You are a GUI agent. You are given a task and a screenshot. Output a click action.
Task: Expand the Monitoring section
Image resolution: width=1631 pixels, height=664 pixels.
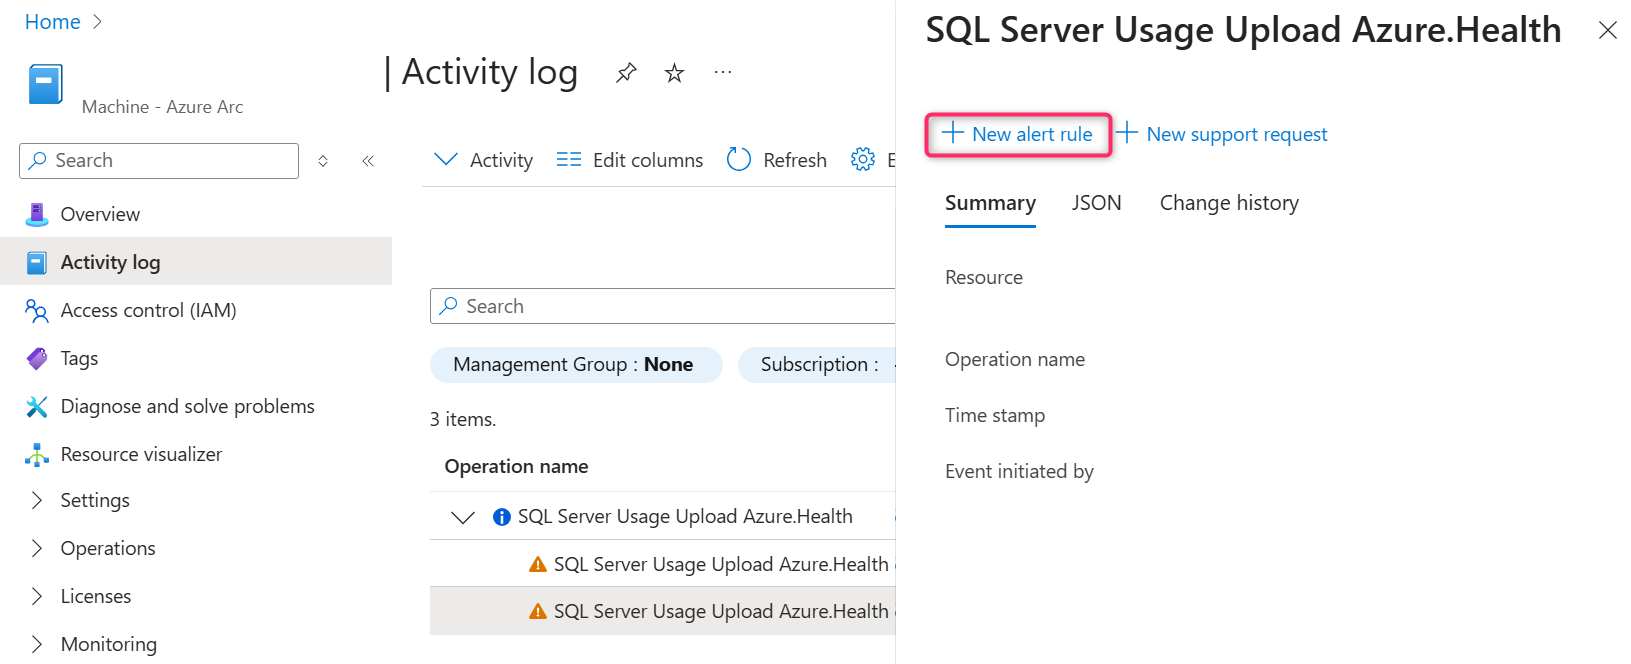(37, 644)
